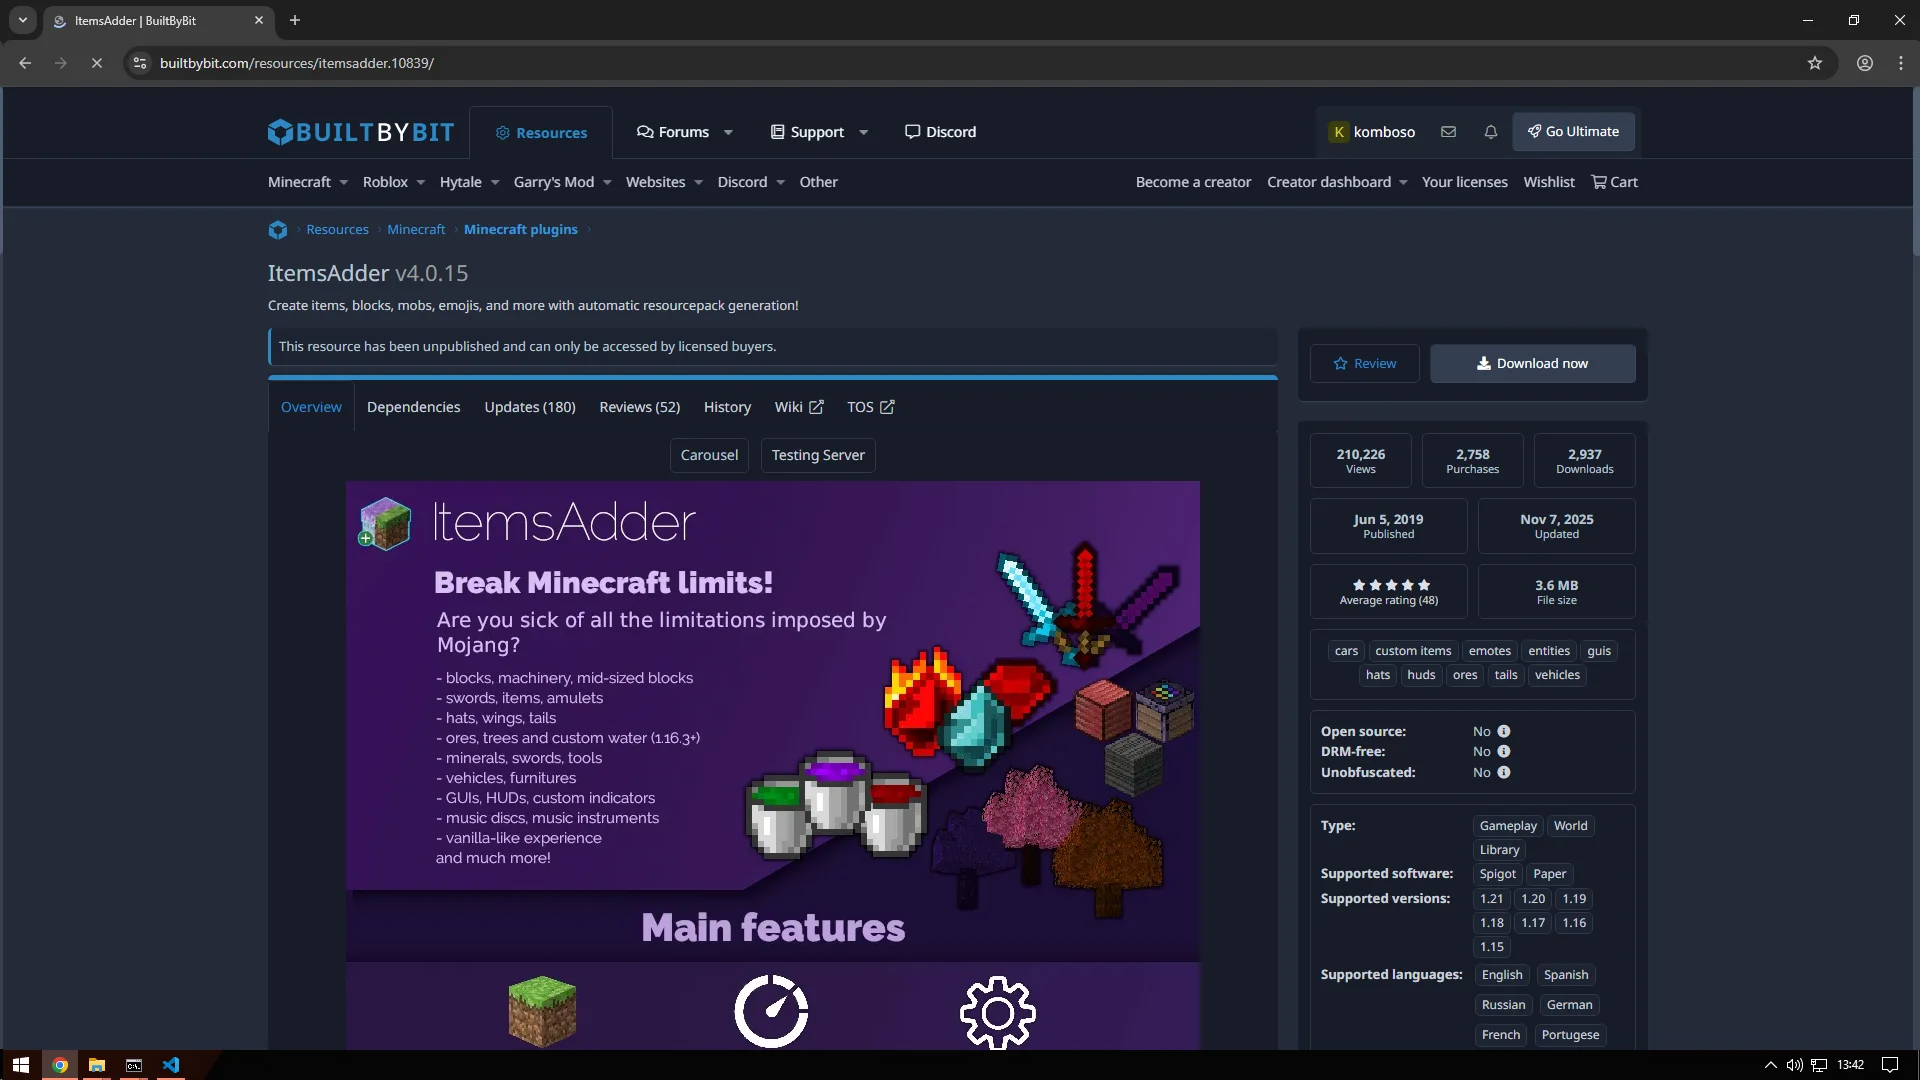1920x1080 pixels.
Task: View site information icon in address bar
Action: (140, 63)
